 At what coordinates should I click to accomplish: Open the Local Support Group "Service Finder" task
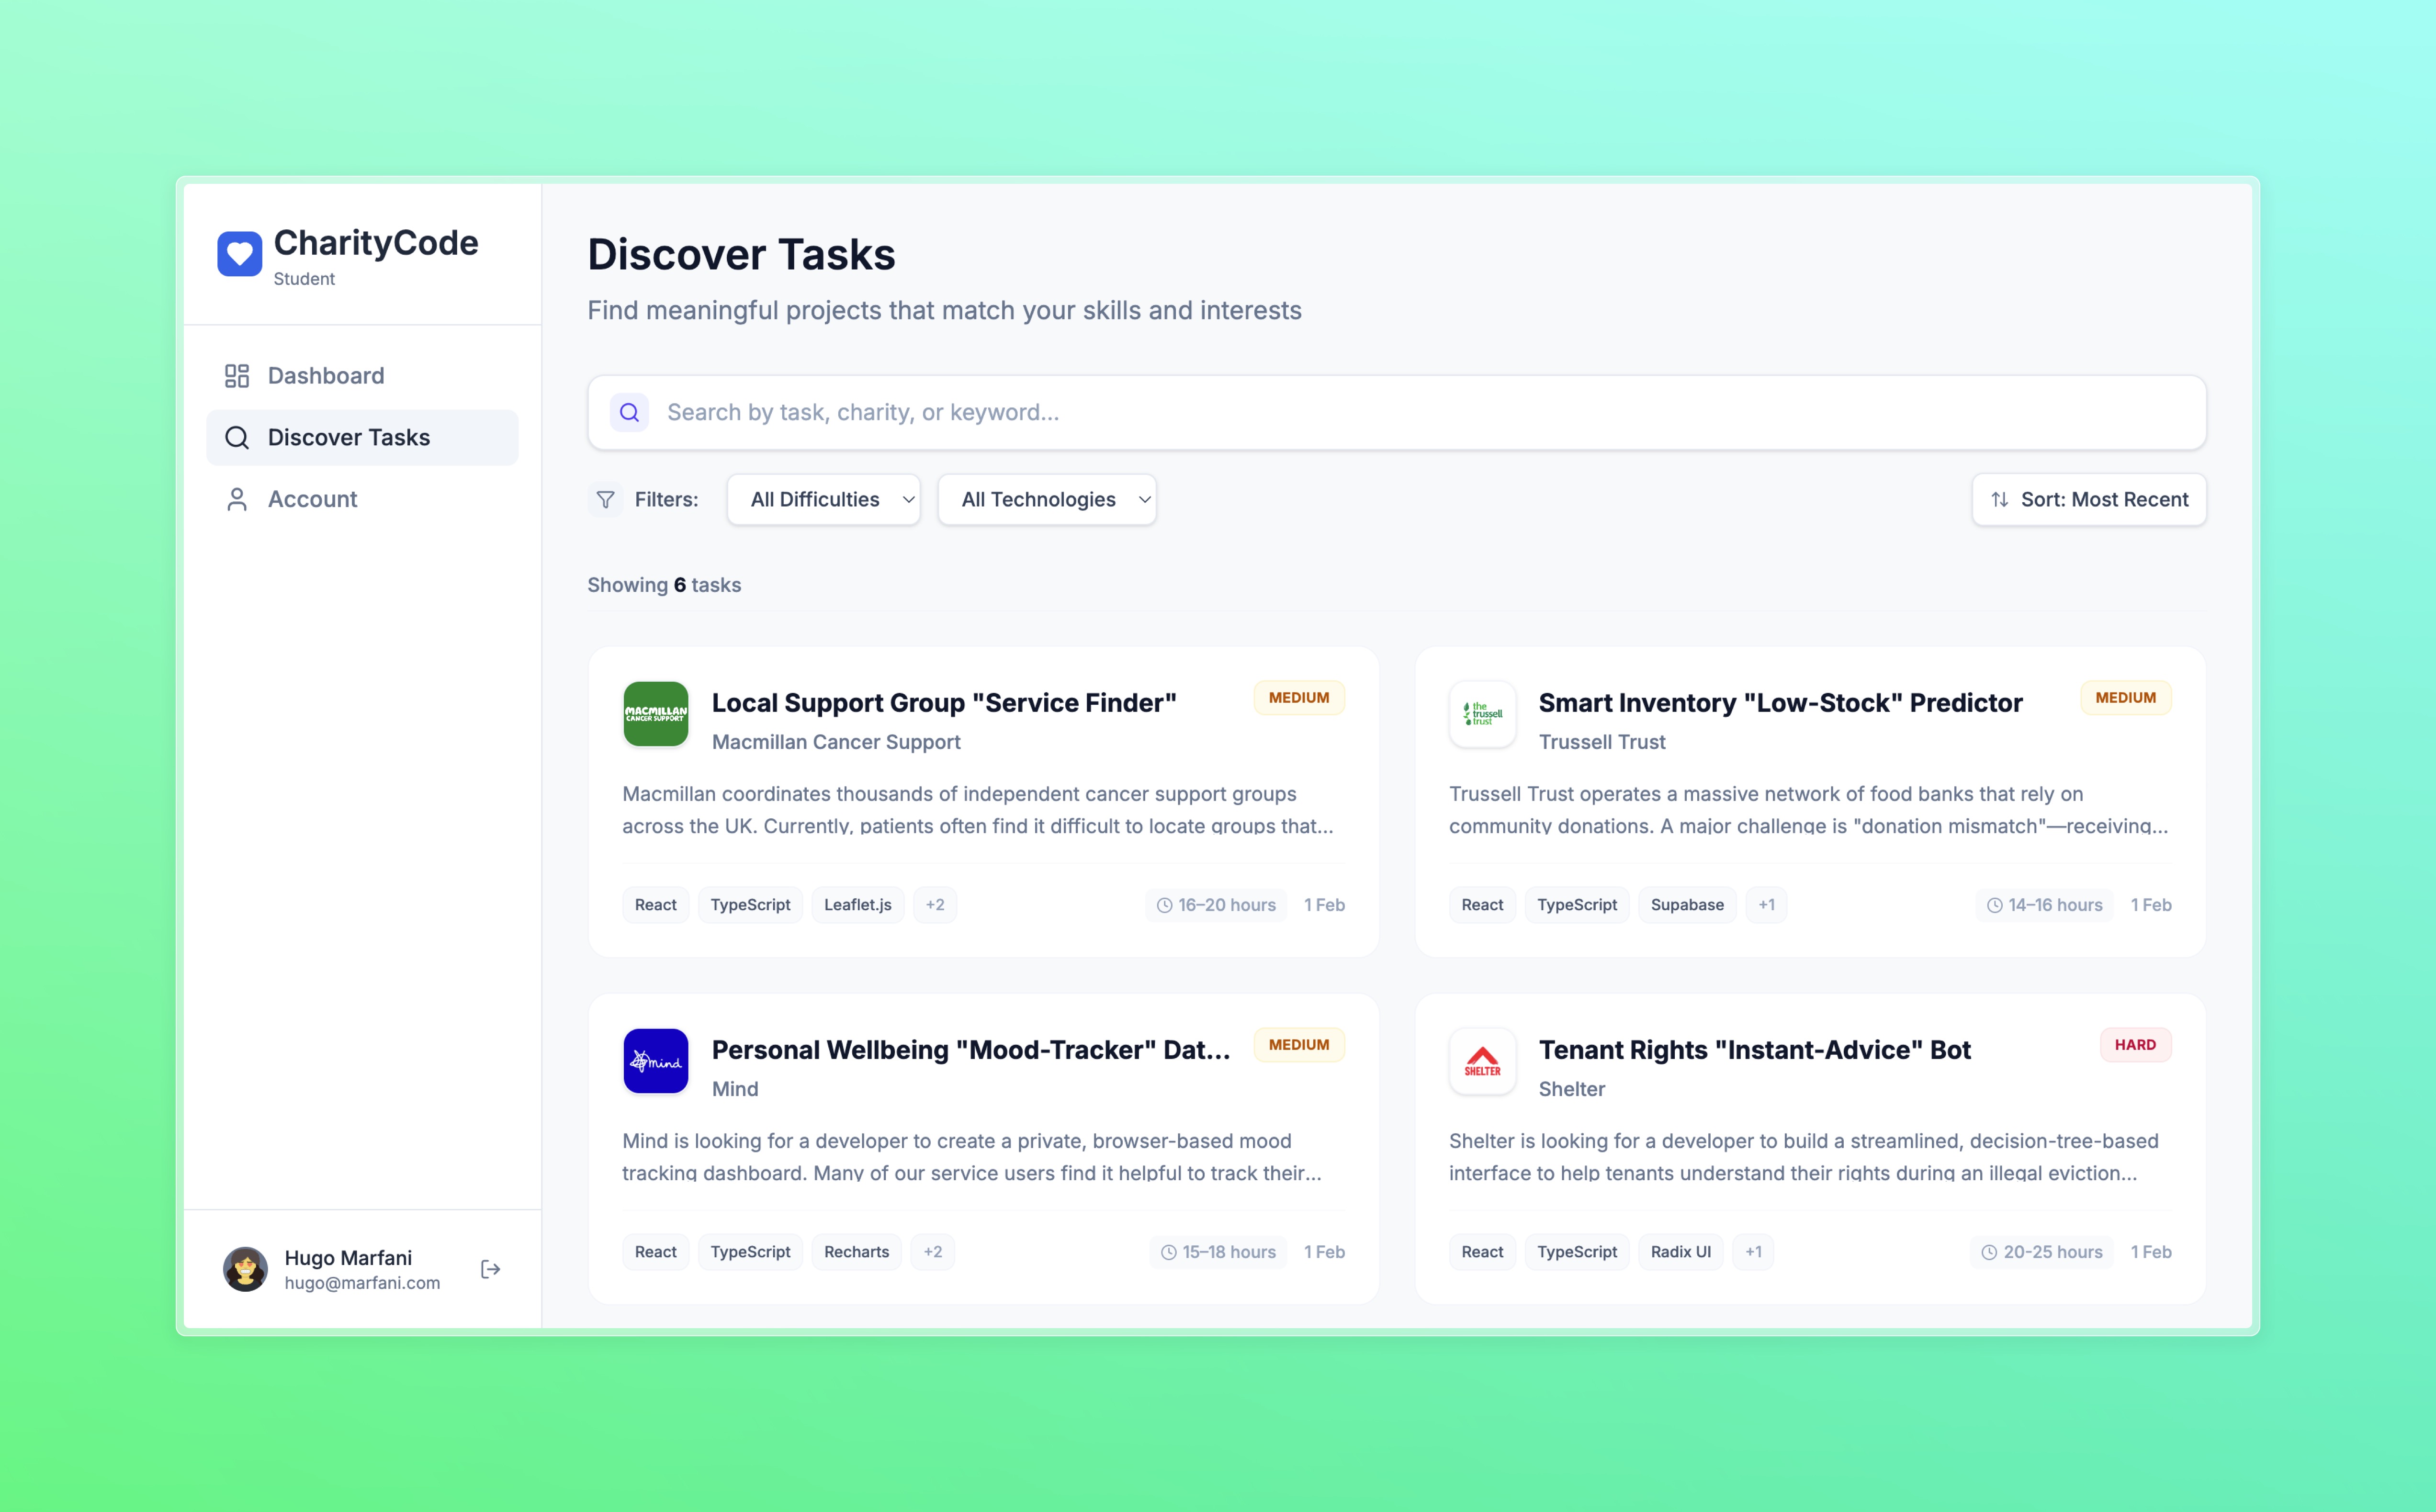click(943, 703)
